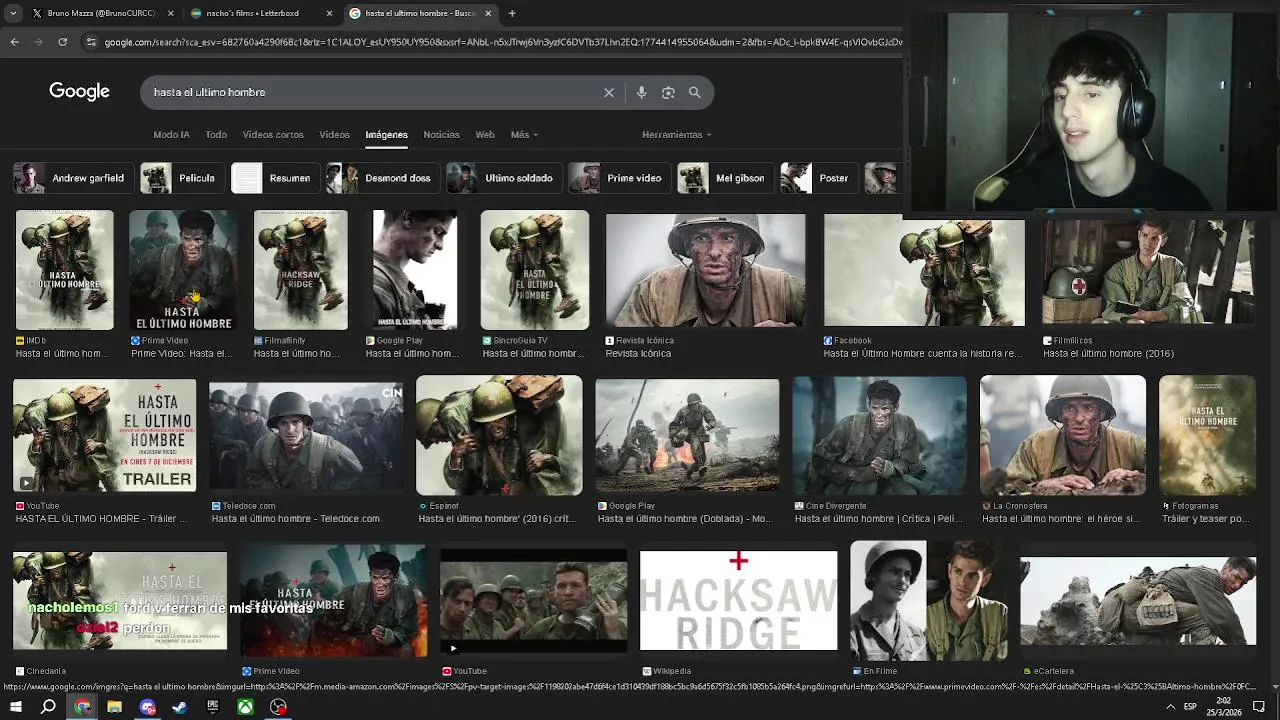
Task: Start voice search with the microphone icon
Action: [641, 92]
